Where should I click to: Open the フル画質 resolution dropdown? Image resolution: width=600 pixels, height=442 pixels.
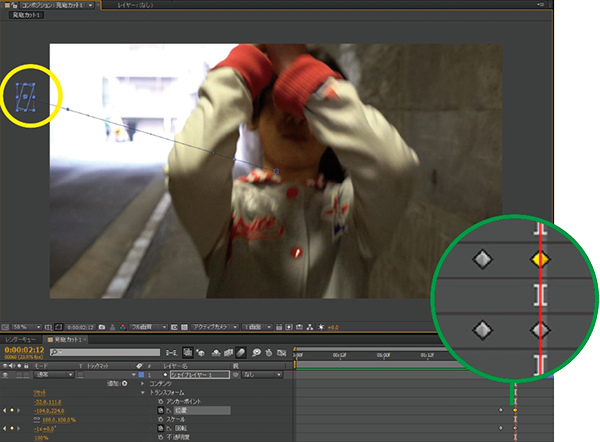pos(148,327)
